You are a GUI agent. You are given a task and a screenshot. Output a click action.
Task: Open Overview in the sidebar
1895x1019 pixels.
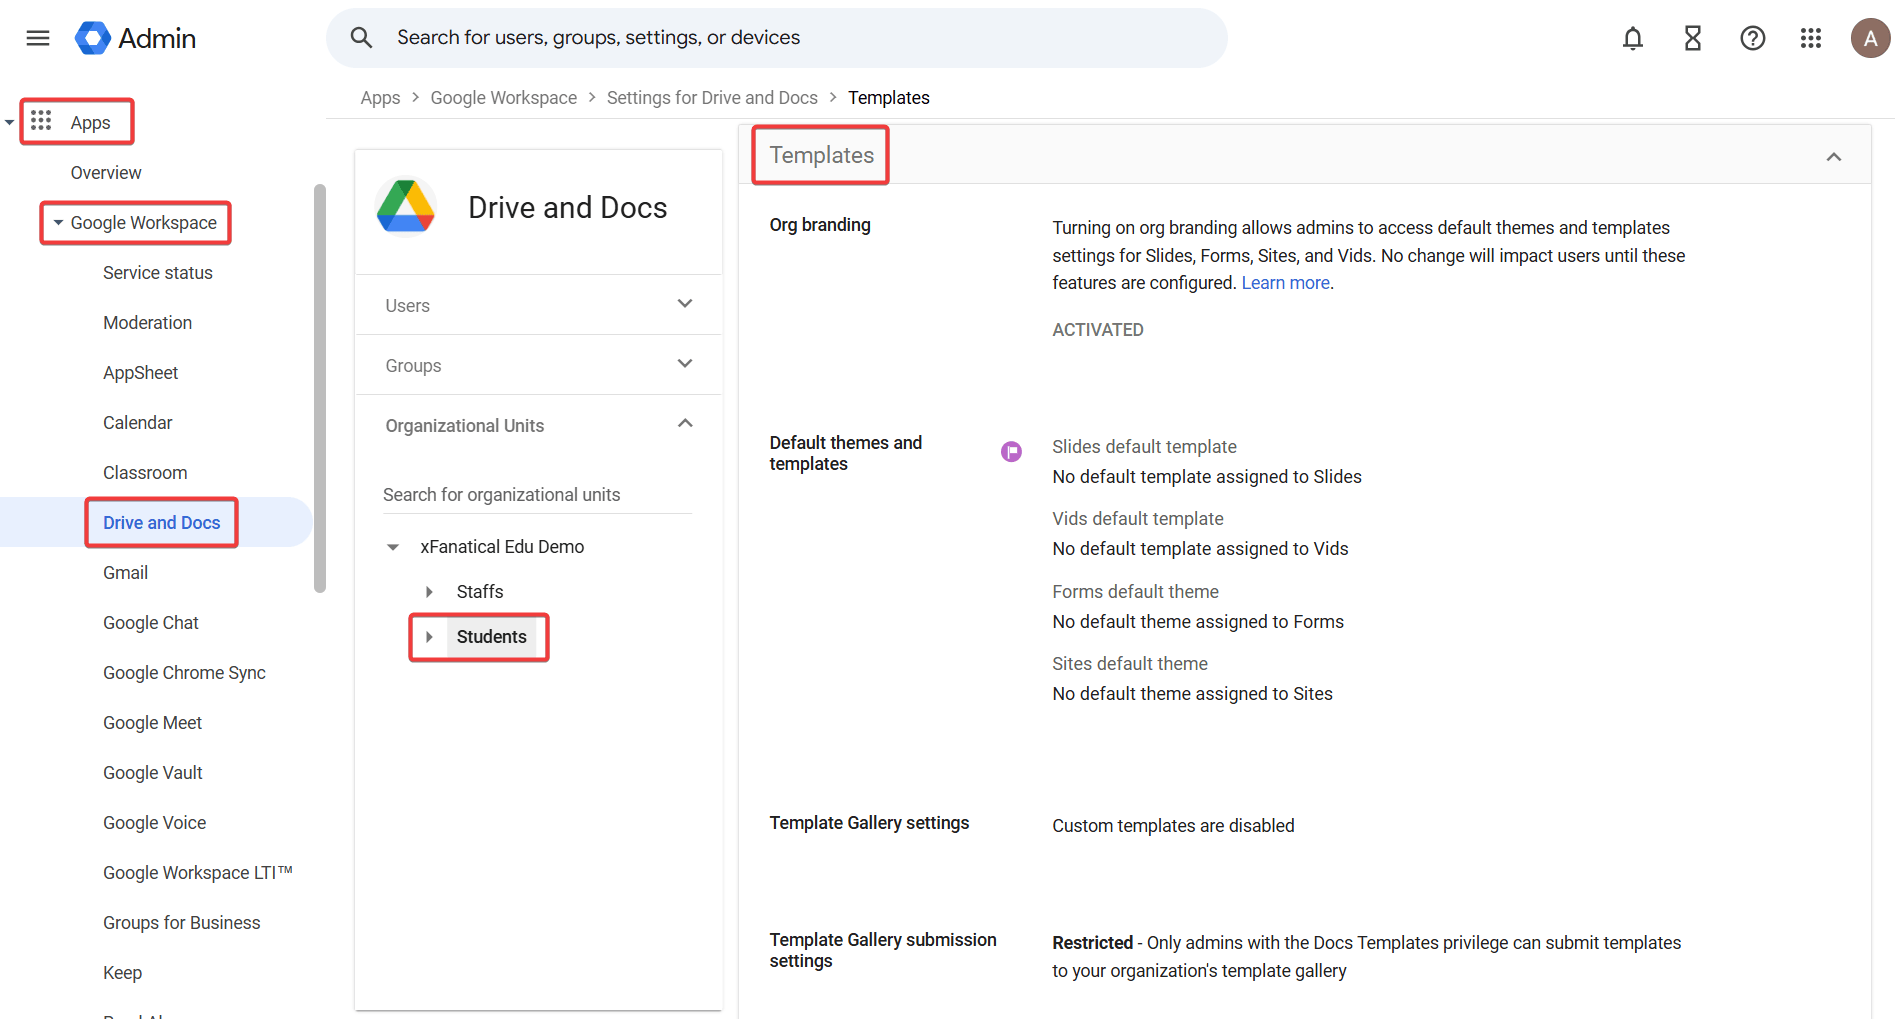coord(106,173)
